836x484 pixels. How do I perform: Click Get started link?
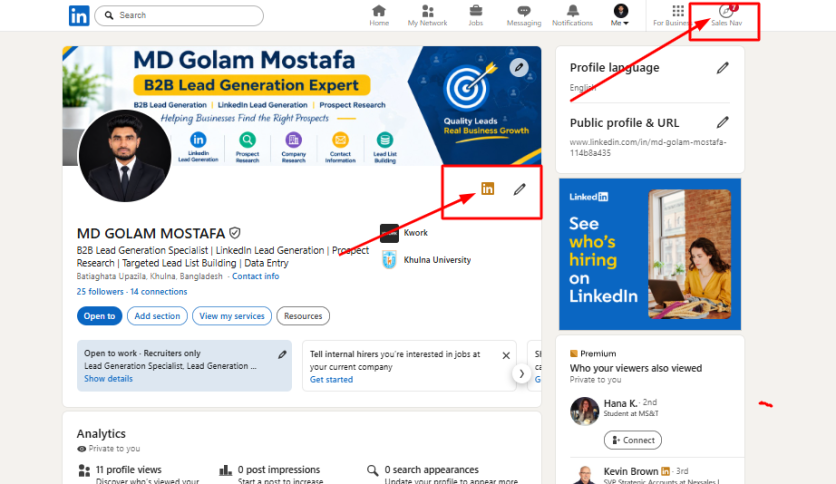331,380
